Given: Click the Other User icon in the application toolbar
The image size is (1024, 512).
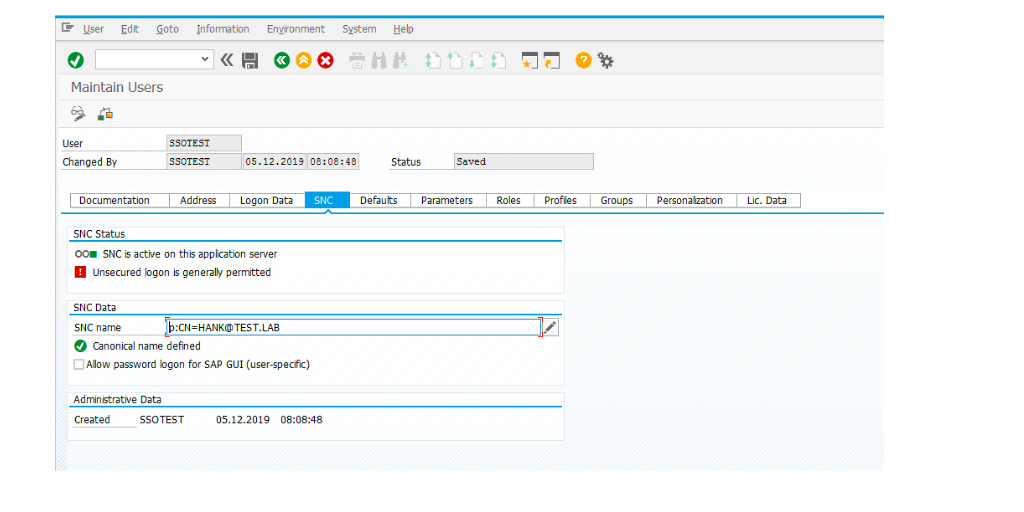Looking at the screenshot, I should coord(105,114).
